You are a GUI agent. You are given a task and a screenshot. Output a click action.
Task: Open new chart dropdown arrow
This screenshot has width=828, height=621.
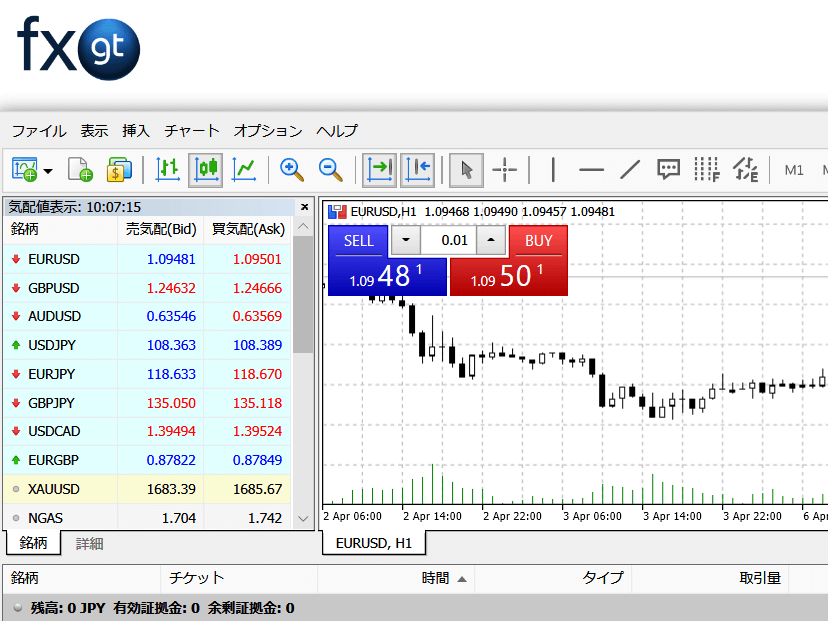click(x=47, y=171)
